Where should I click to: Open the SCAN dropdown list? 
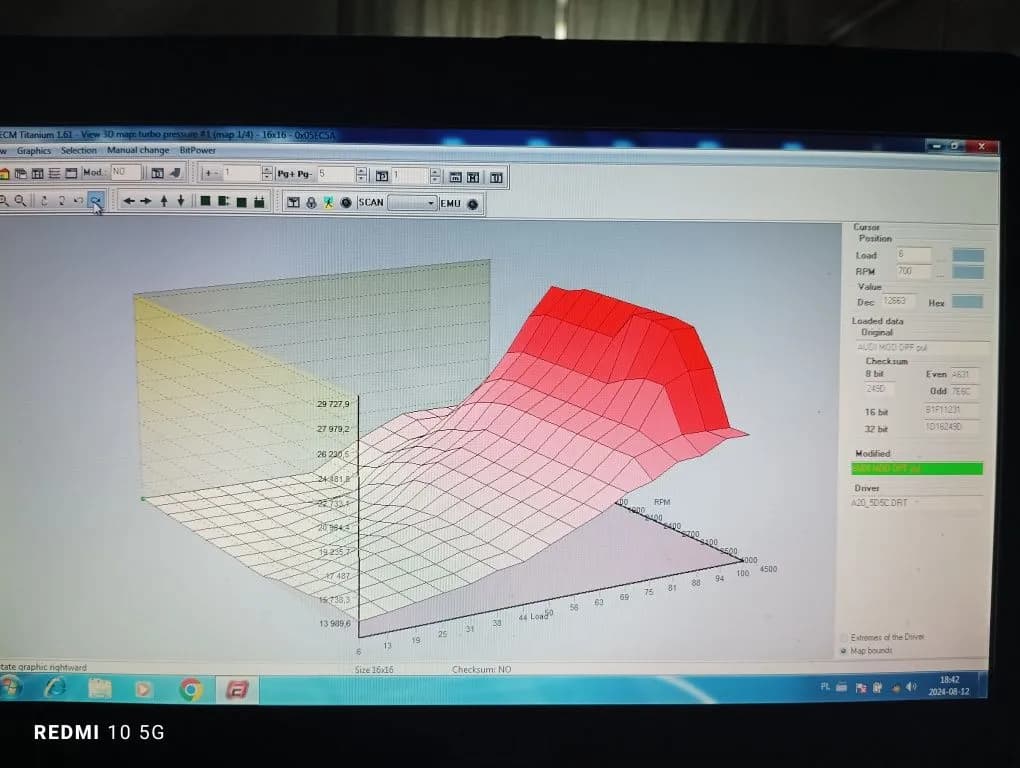(412, 203)
